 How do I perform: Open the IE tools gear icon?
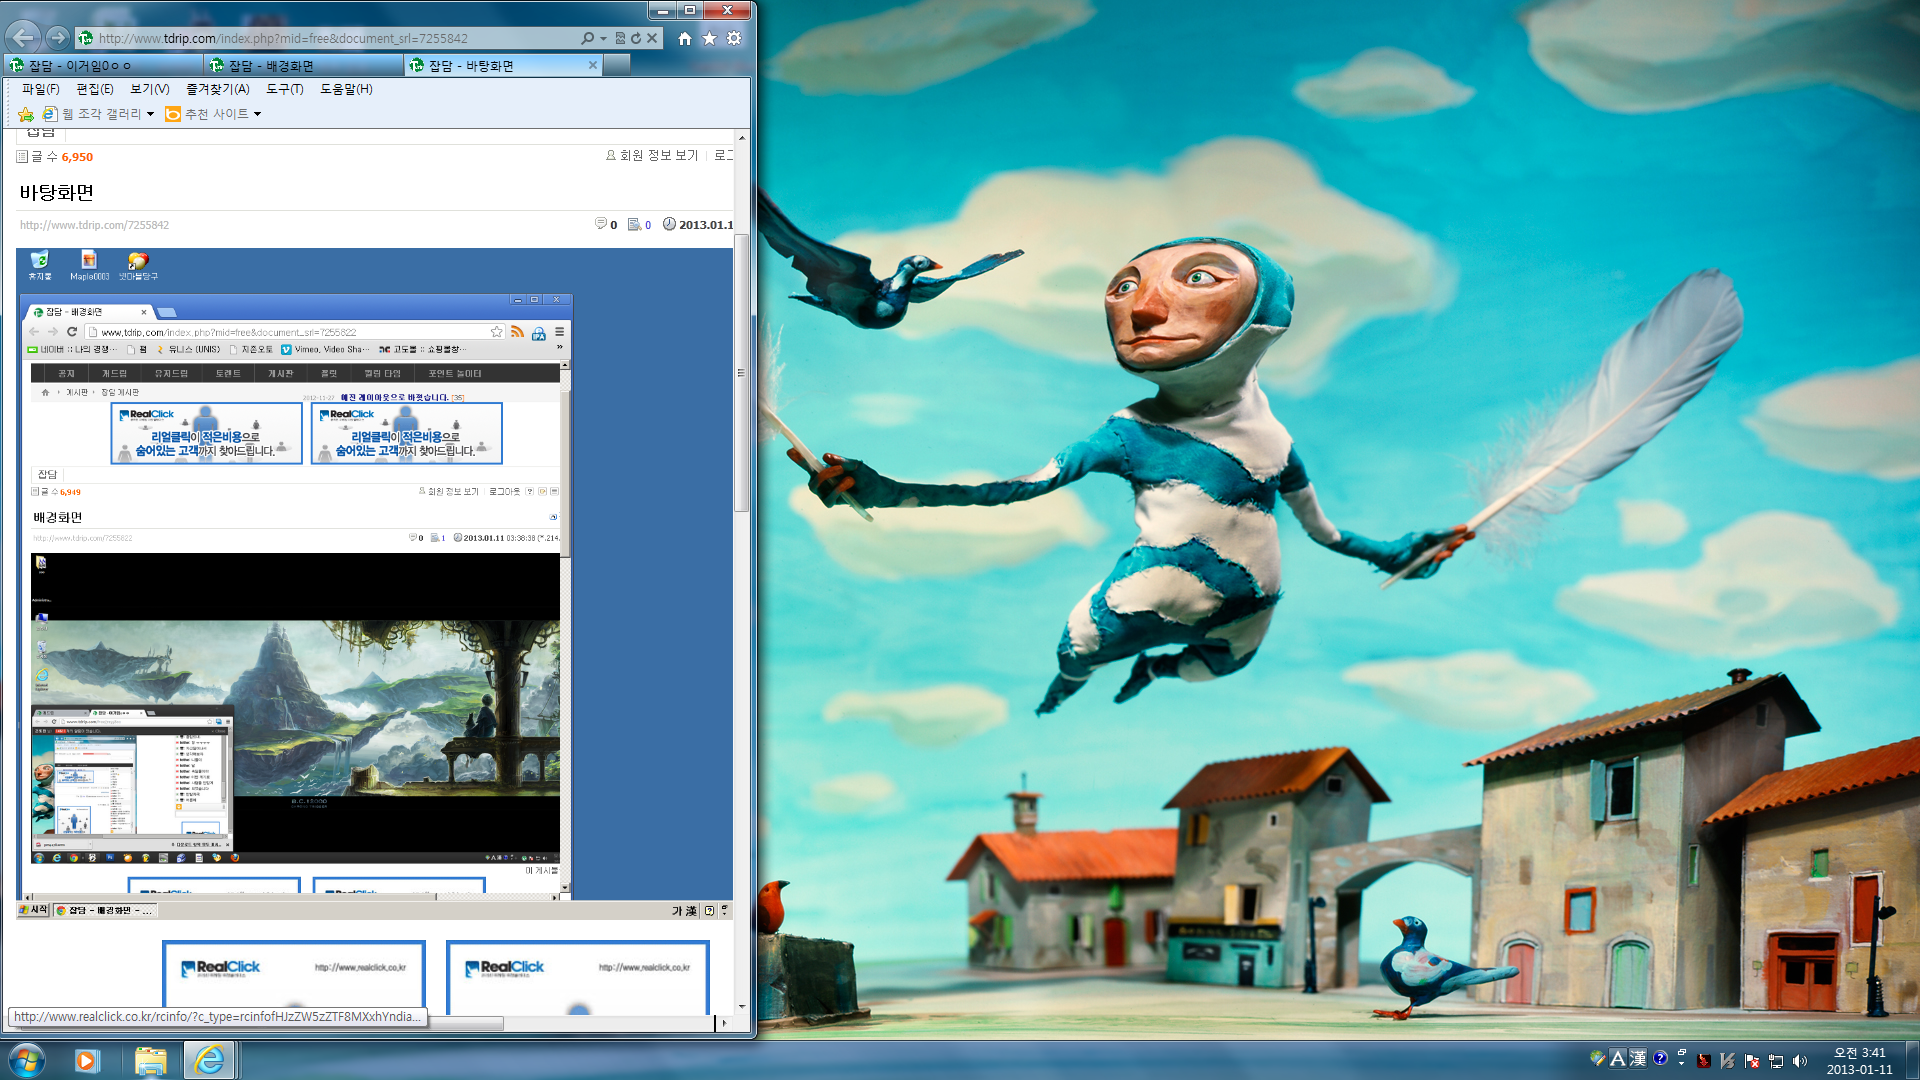click(734, 38)
